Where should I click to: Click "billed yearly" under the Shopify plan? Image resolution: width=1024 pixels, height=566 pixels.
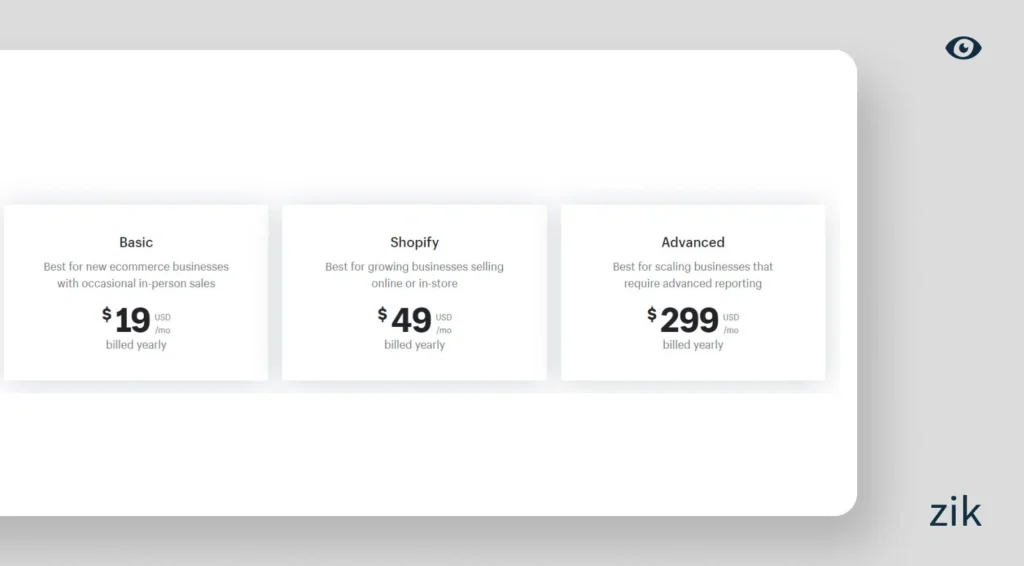414,345
